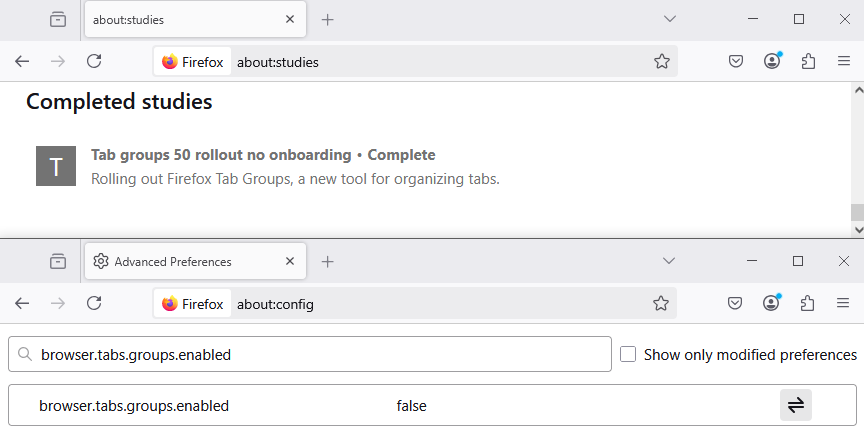Open account profile icon in top window
Image resolution: width=864 pixels, height=443 pixels.
pyautogui.click(x=772, y=61)
